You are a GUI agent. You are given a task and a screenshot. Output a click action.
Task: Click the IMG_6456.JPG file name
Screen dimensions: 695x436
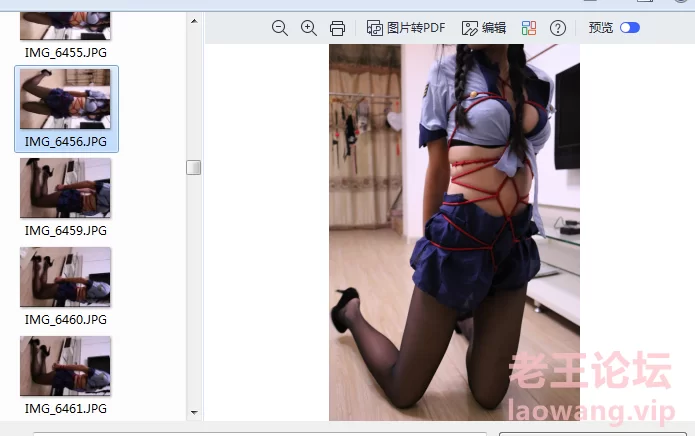pos(66,142)
